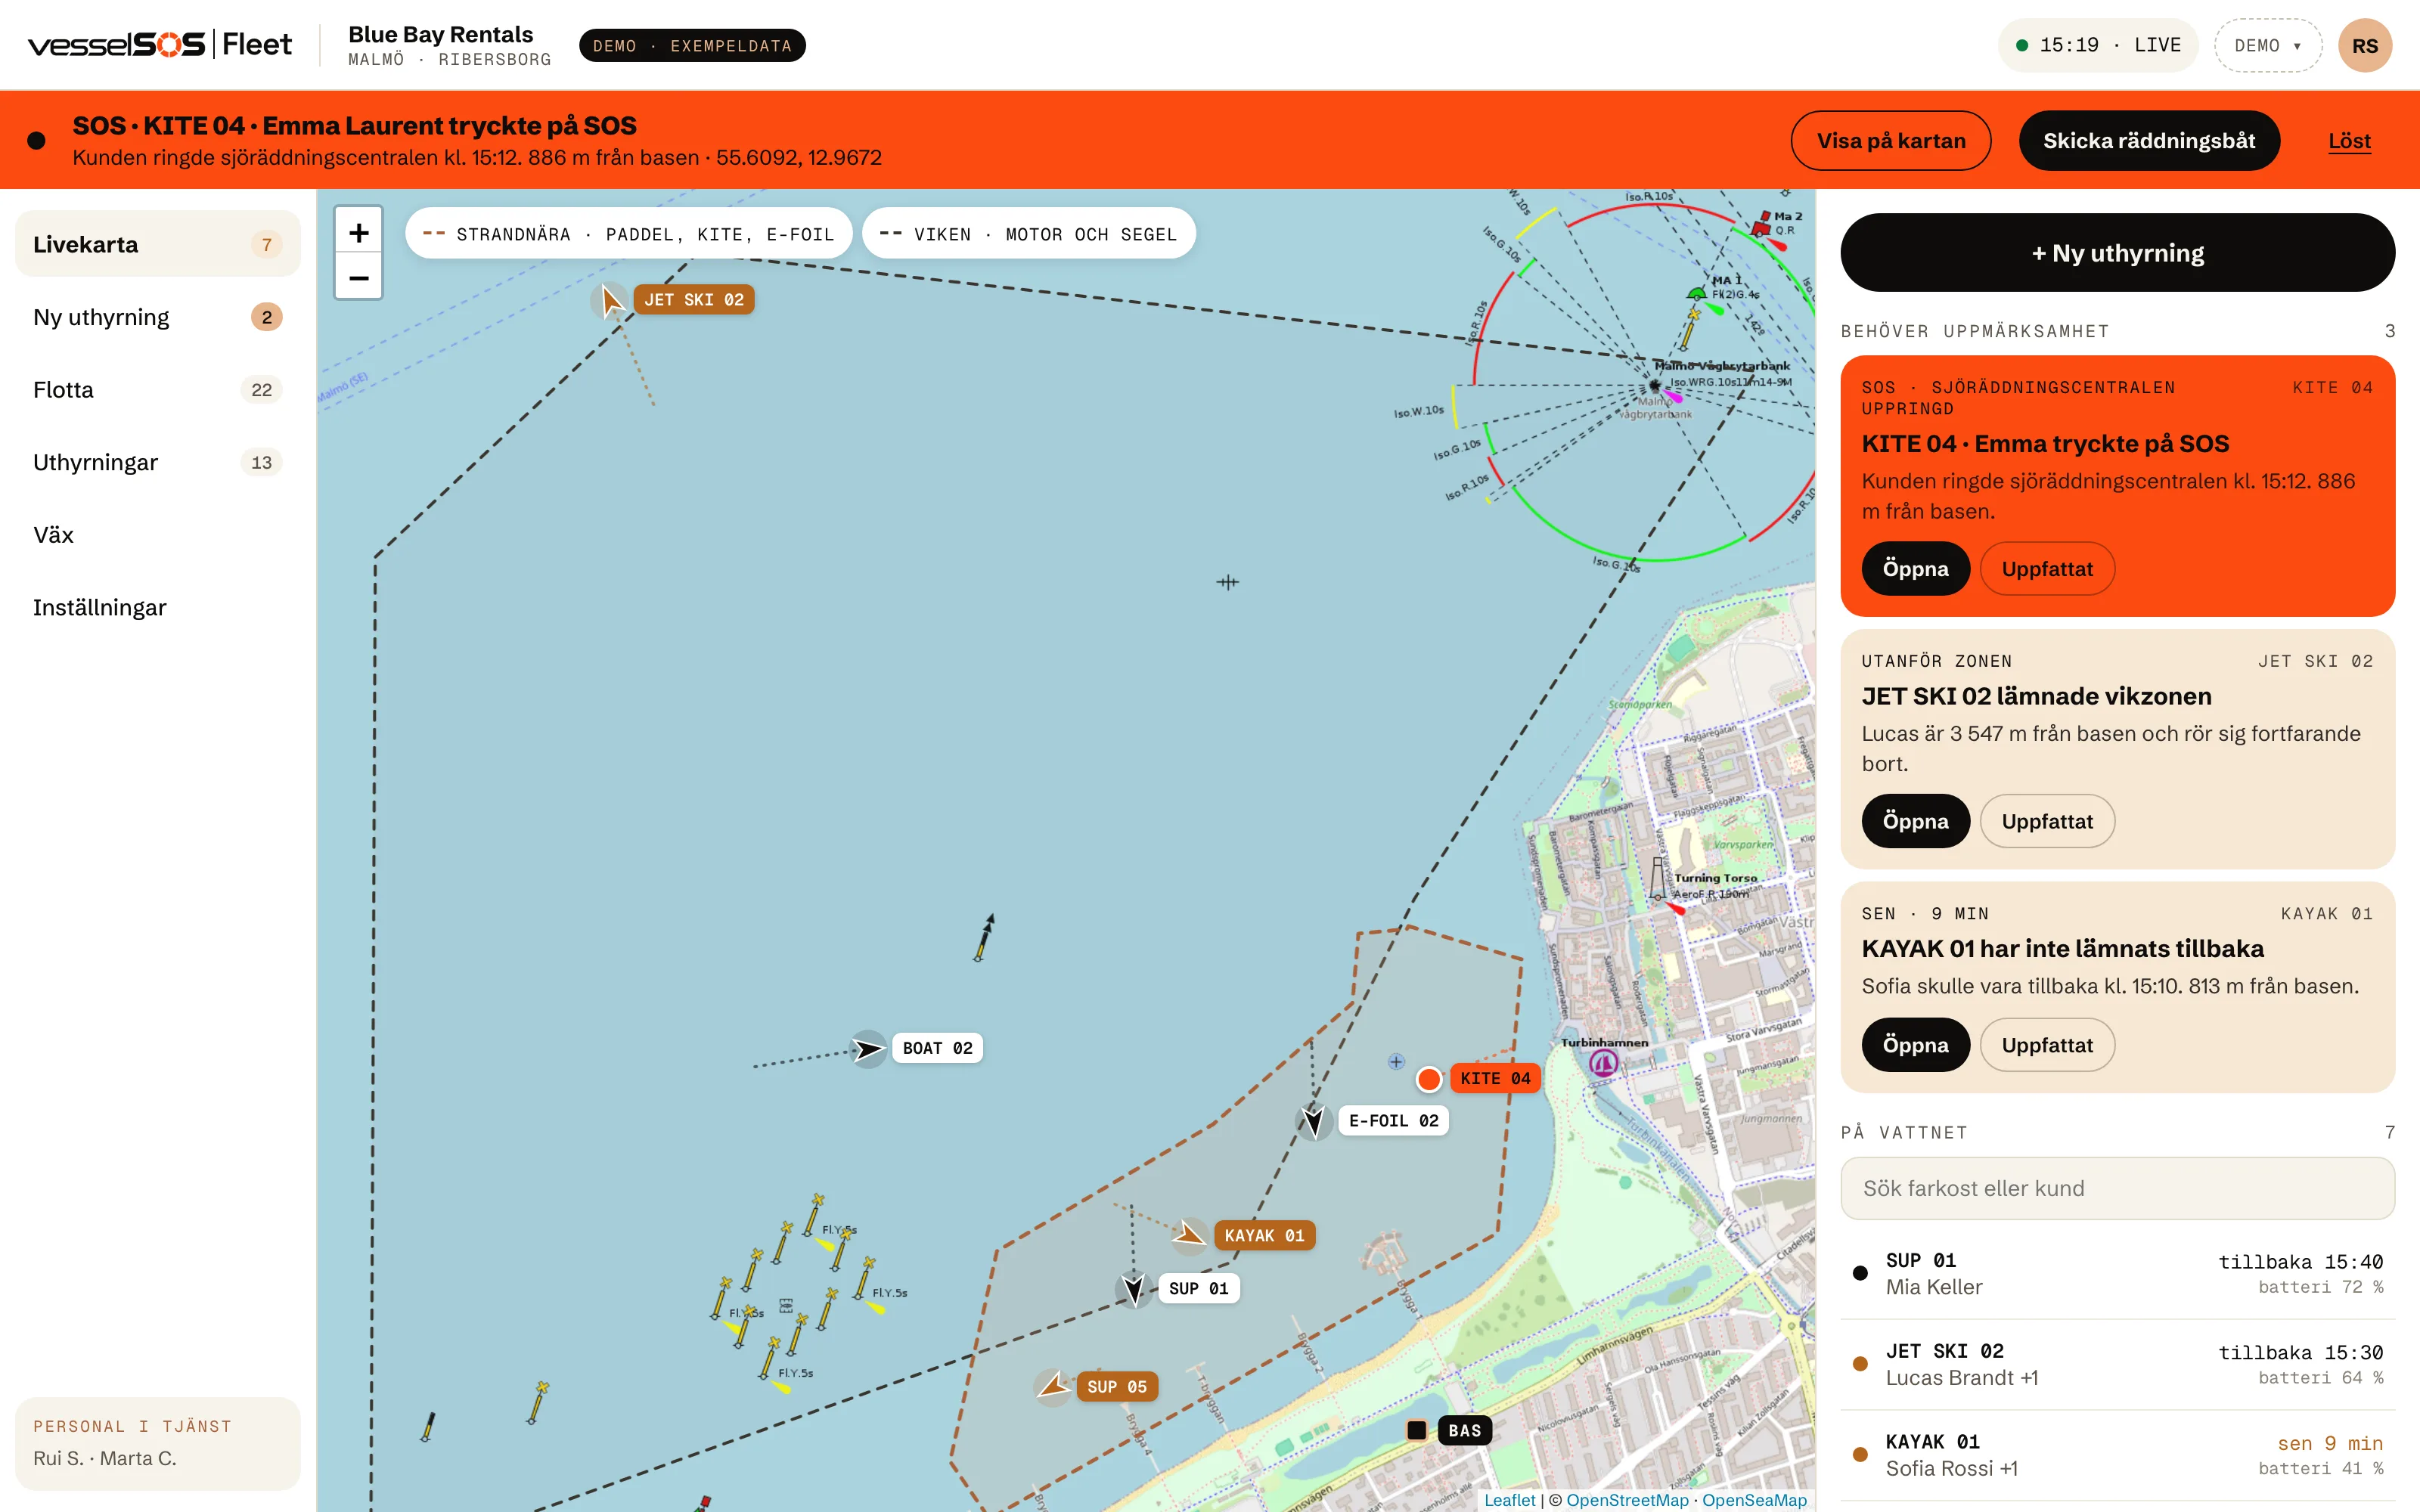Open the KITE 04 SOS alert card
Image resolution: width=2420 pixels, height=1512 pixels.
[x=1915, y=569]
